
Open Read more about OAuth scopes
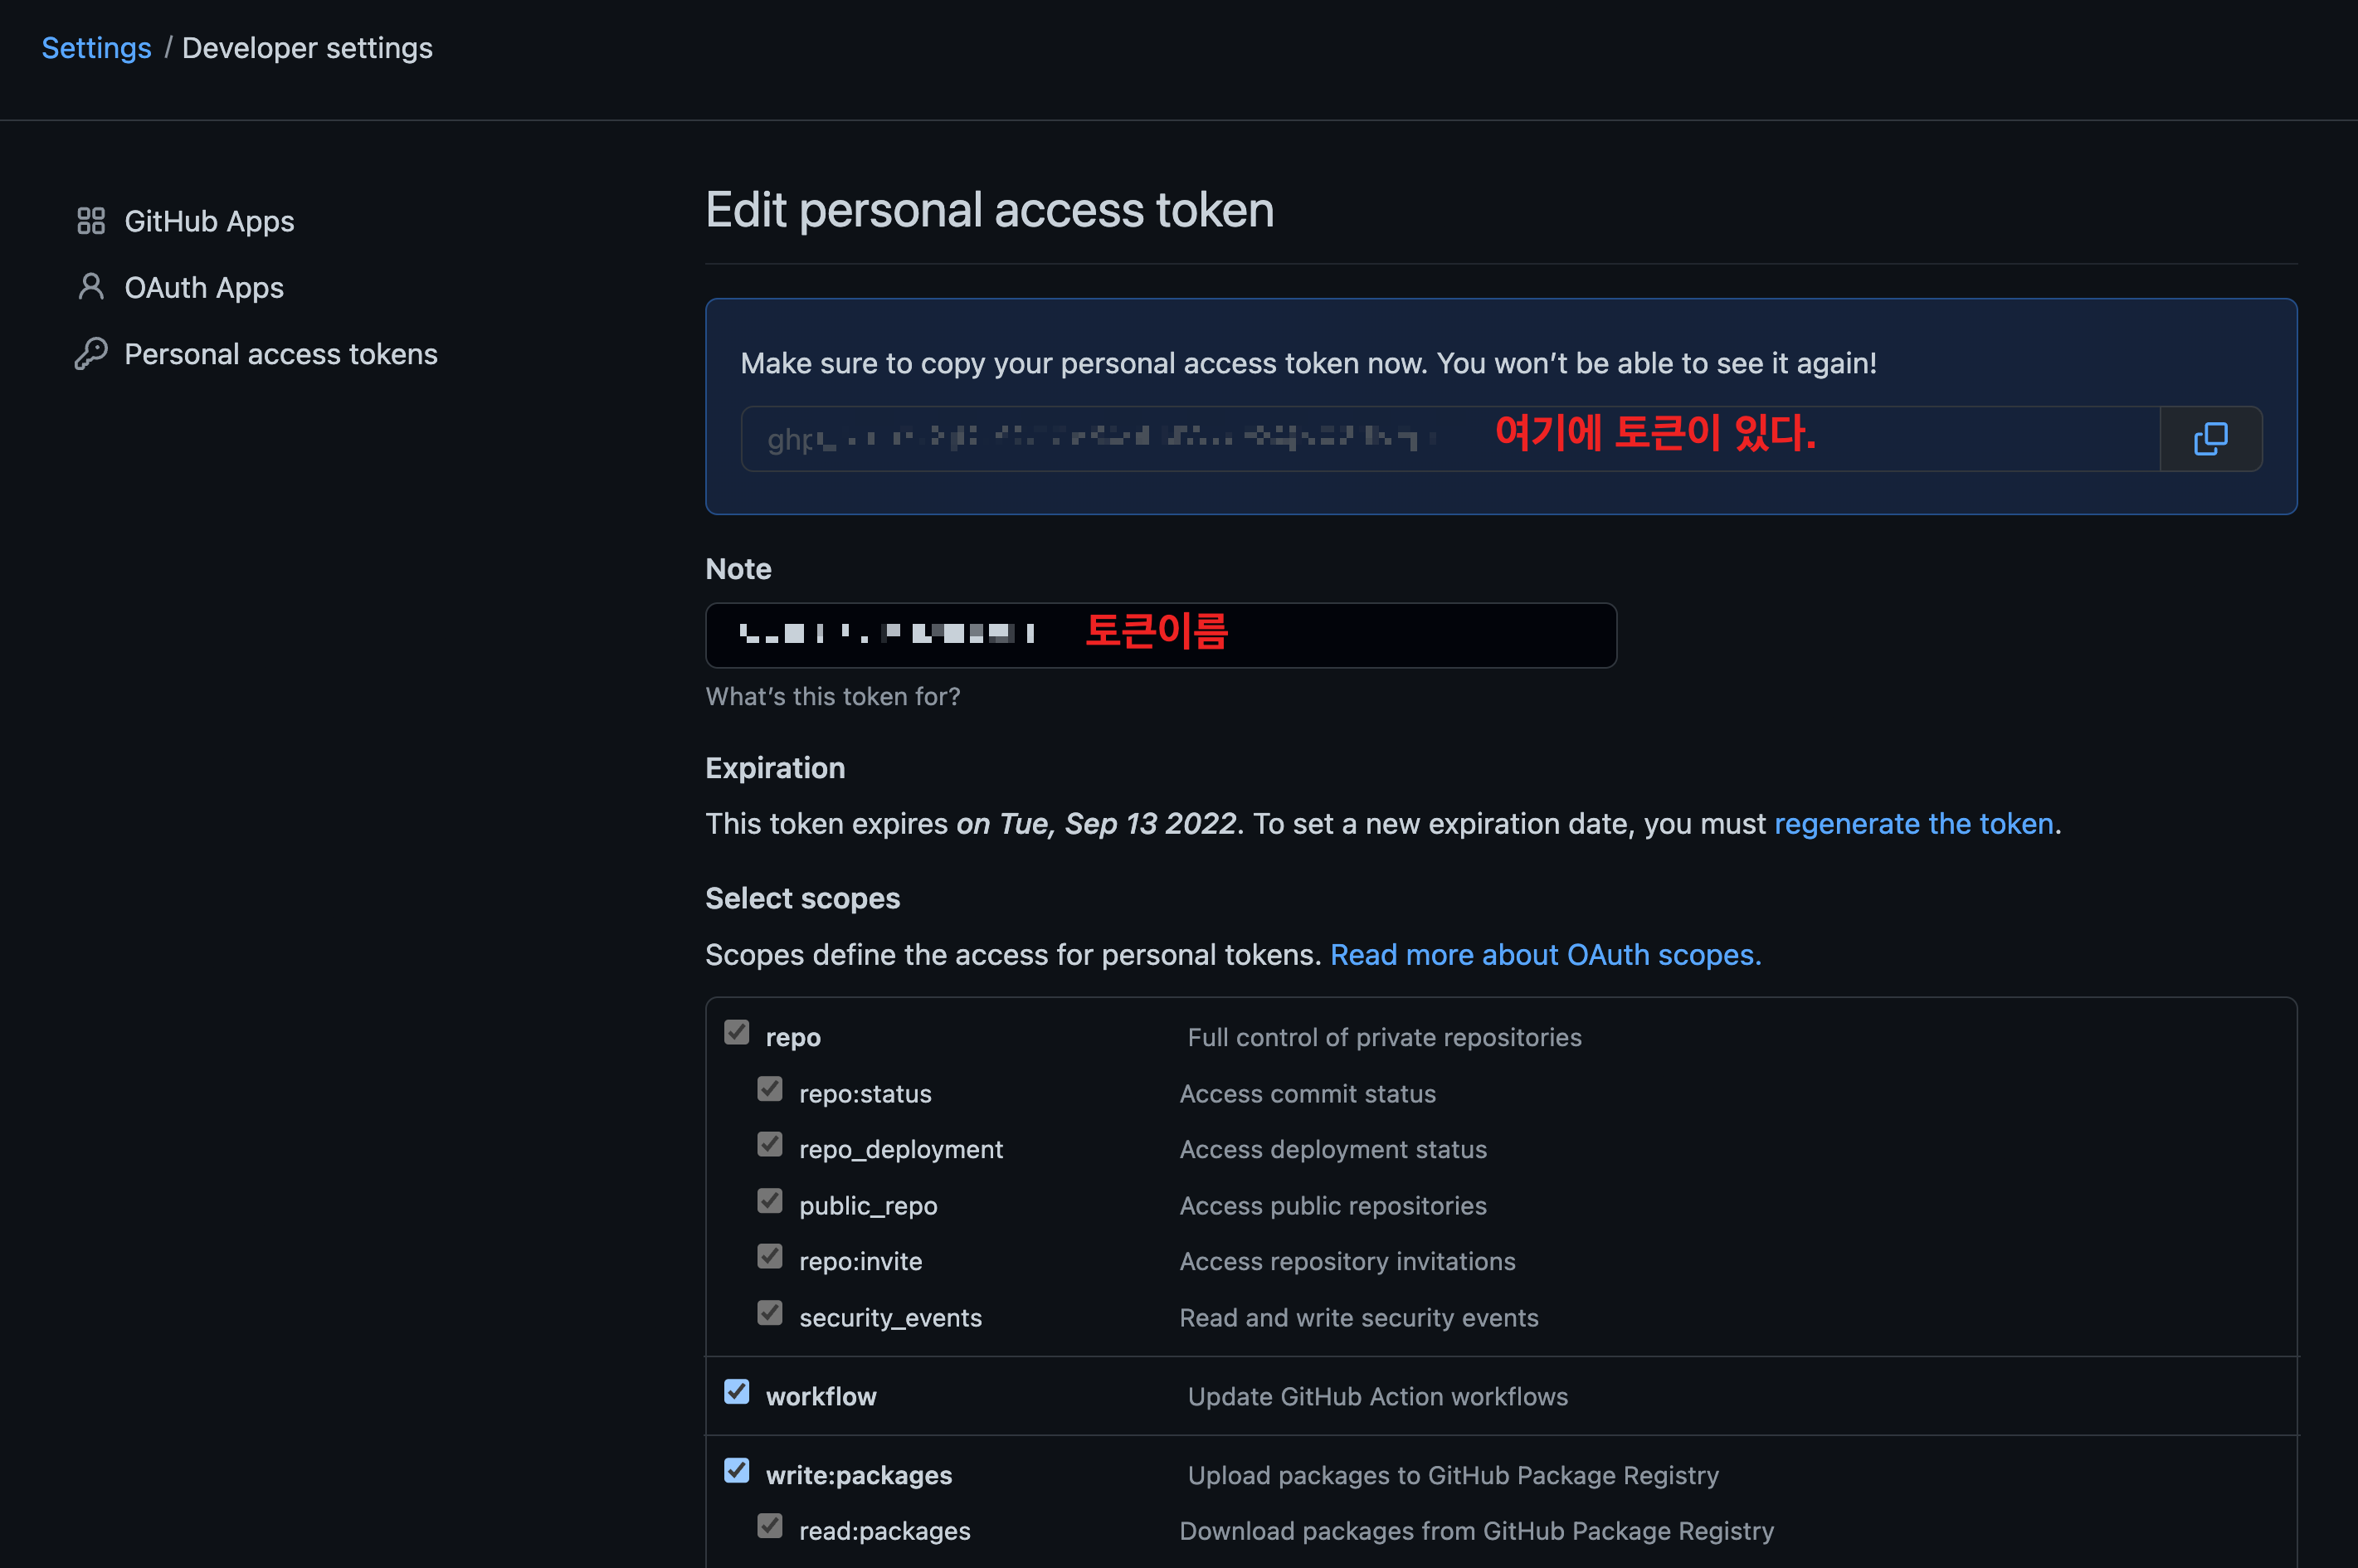[x=1545, y=954]
